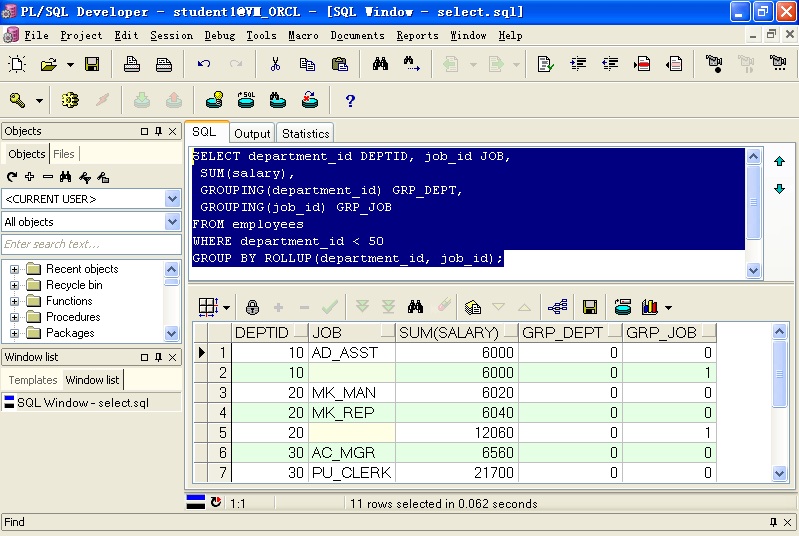The height and width of the screenshot is (536, 799).
Task: Select the AD_ASST cell in row 1
Action: pos(352,353)
